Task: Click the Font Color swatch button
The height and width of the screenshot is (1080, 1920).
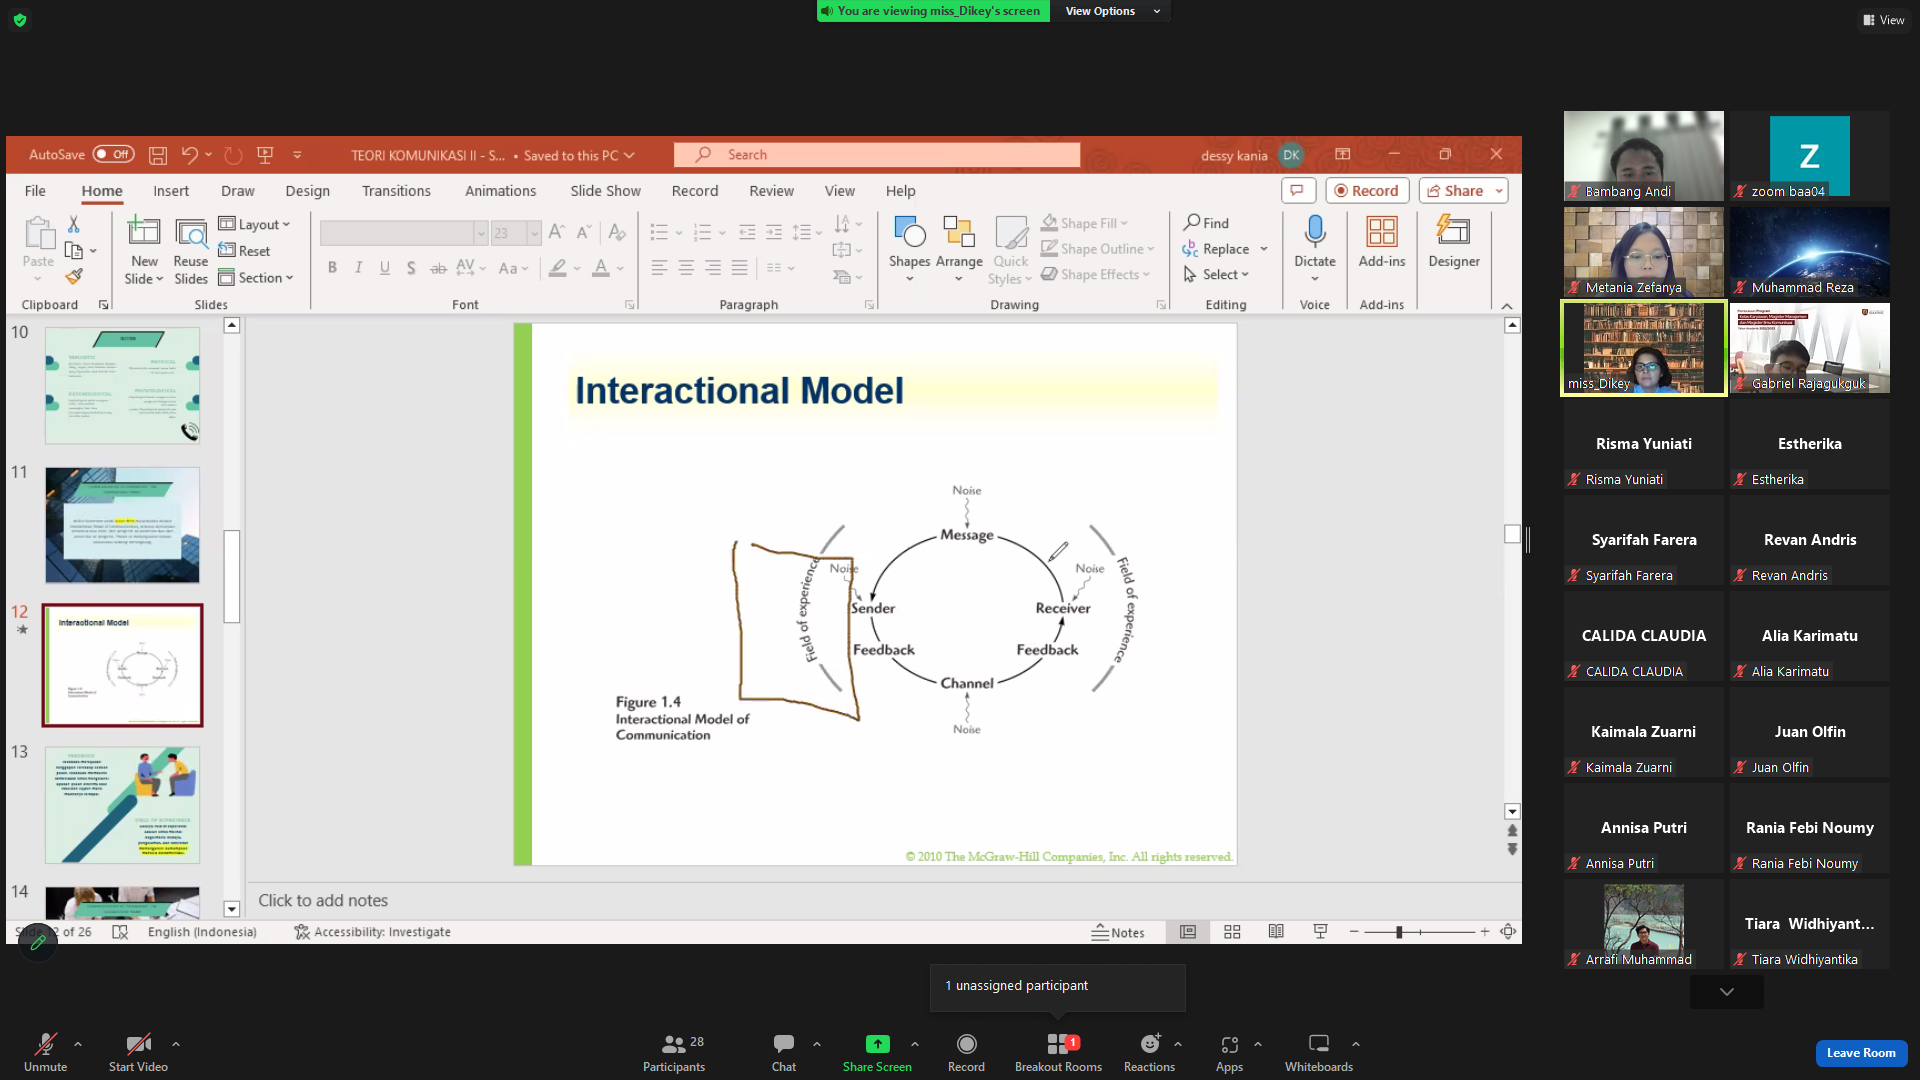Action: 601,268
